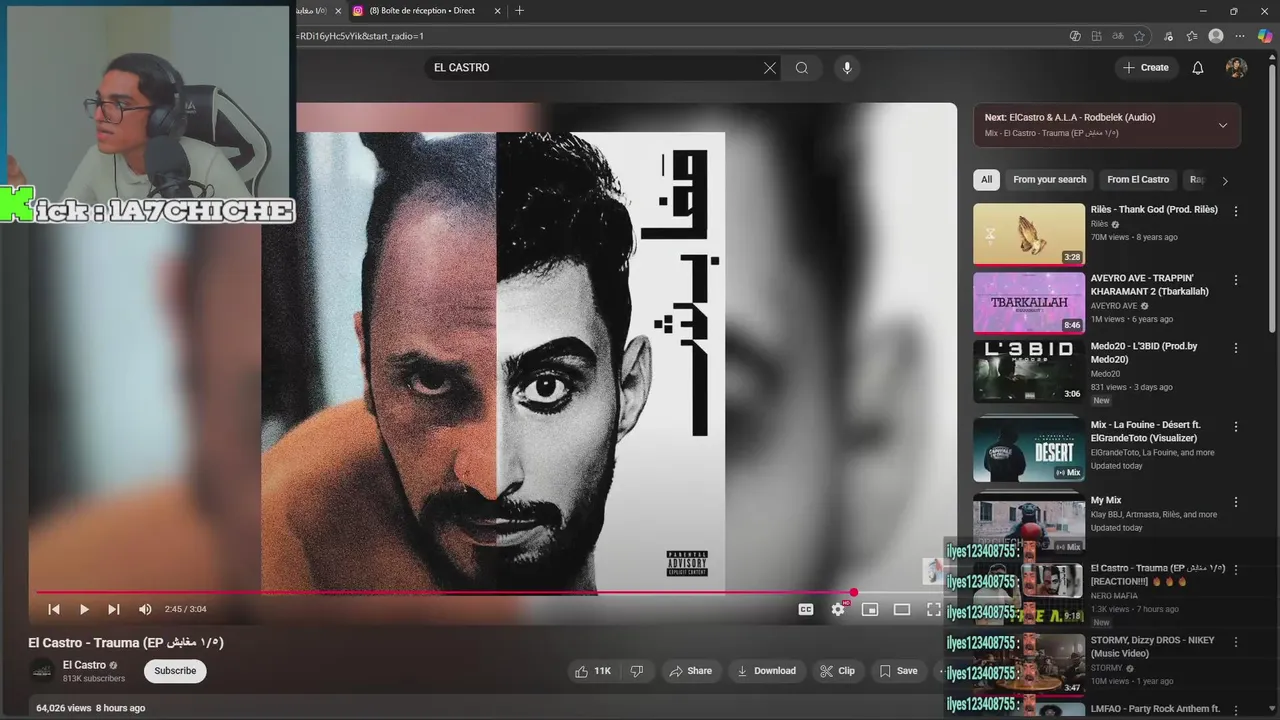Click the Create button
This screenshot has width=1280, height=720.
(x=1146, y=68)
